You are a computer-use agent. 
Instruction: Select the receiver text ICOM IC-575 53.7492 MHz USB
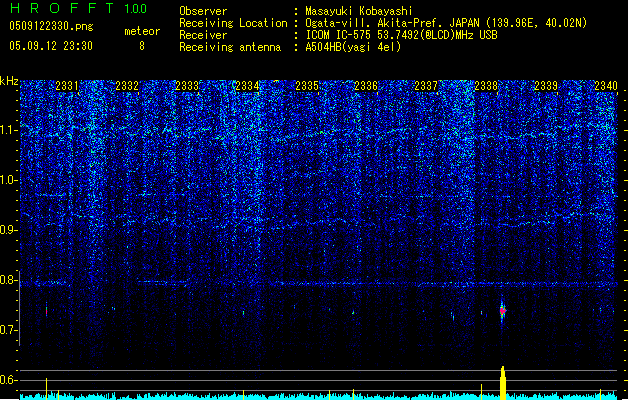[x=401, y=35]
